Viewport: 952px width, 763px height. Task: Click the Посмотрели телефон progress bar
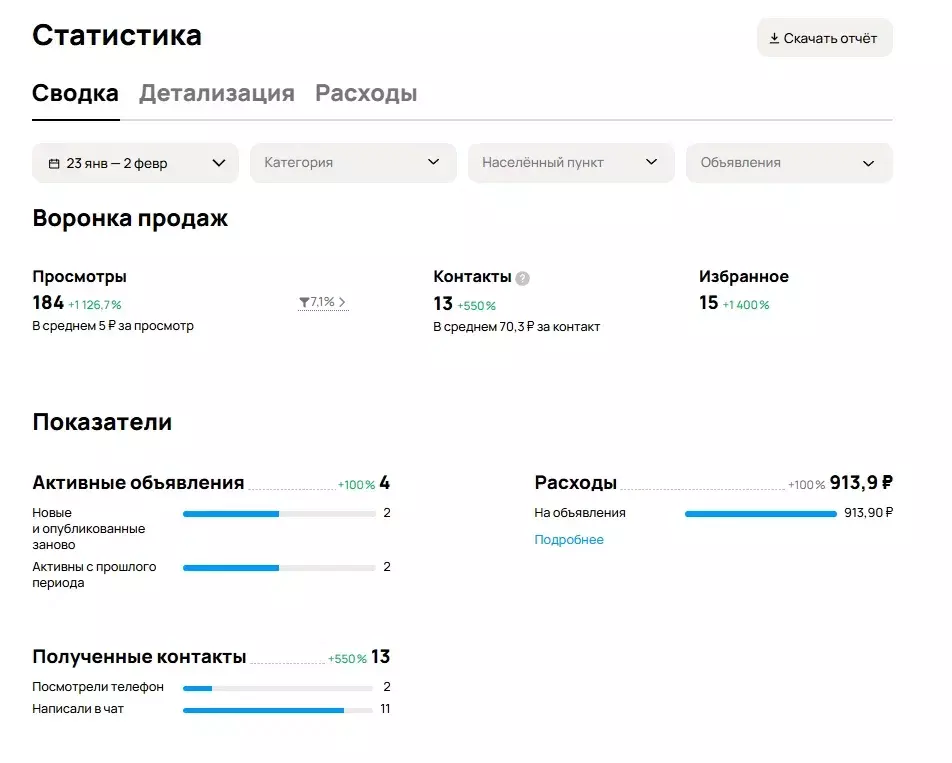(x=277, y=688)
